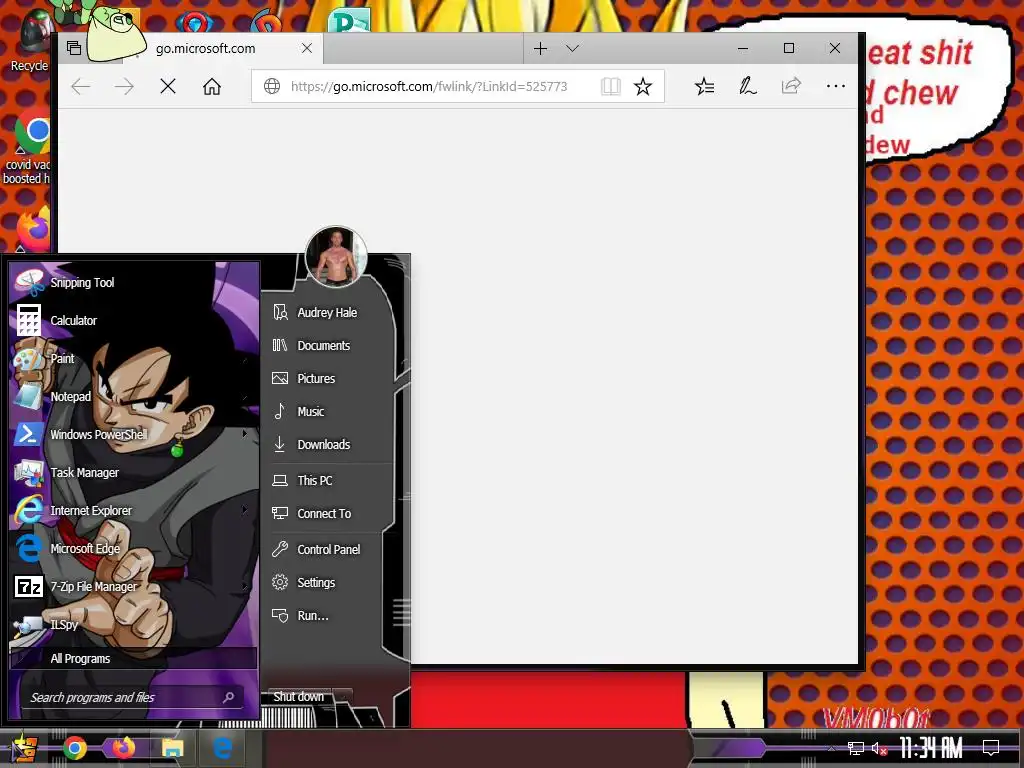Open 7-Zip File Manager
The image size is (1024, 768).
pos(134,586)
